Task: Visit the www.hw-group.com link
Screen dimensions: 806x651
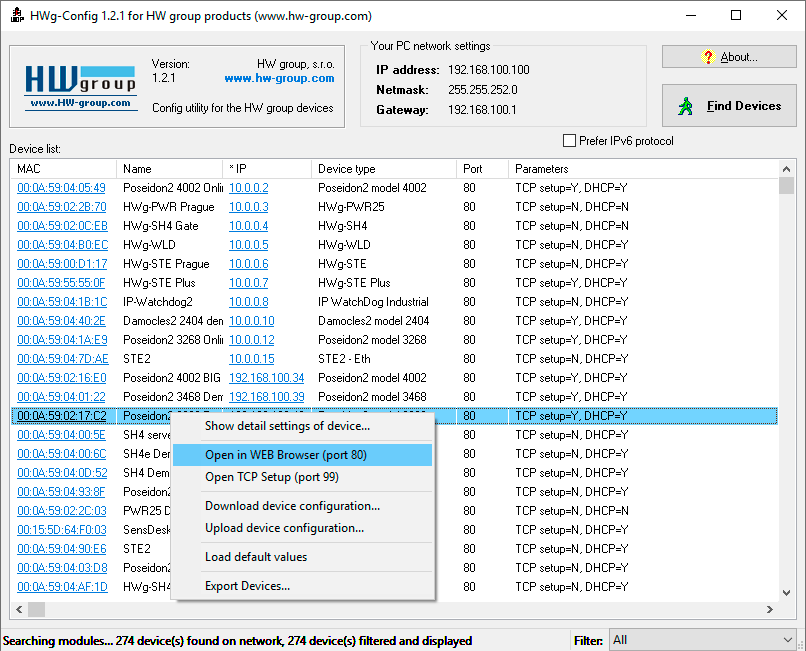Action: pyautogui.click(x=279, y=78)
